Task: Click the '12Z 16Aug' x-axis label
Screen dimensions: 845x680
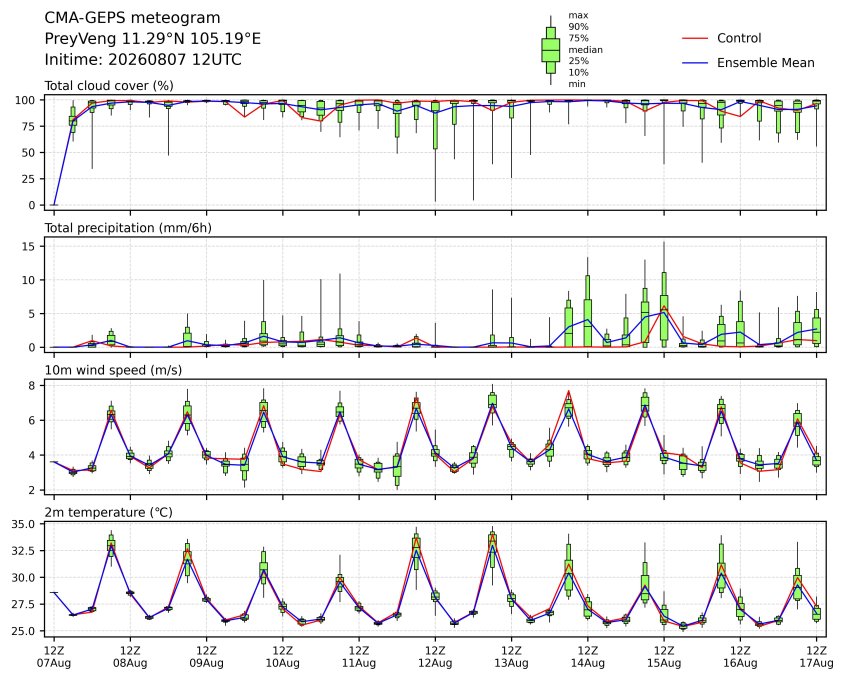Action: 740,657
